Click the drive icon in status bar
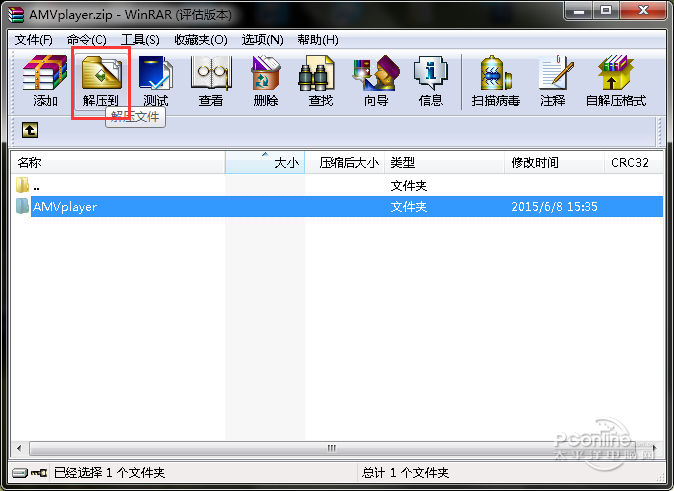Screen dimensions: 674x491 (x=19, y=473)
